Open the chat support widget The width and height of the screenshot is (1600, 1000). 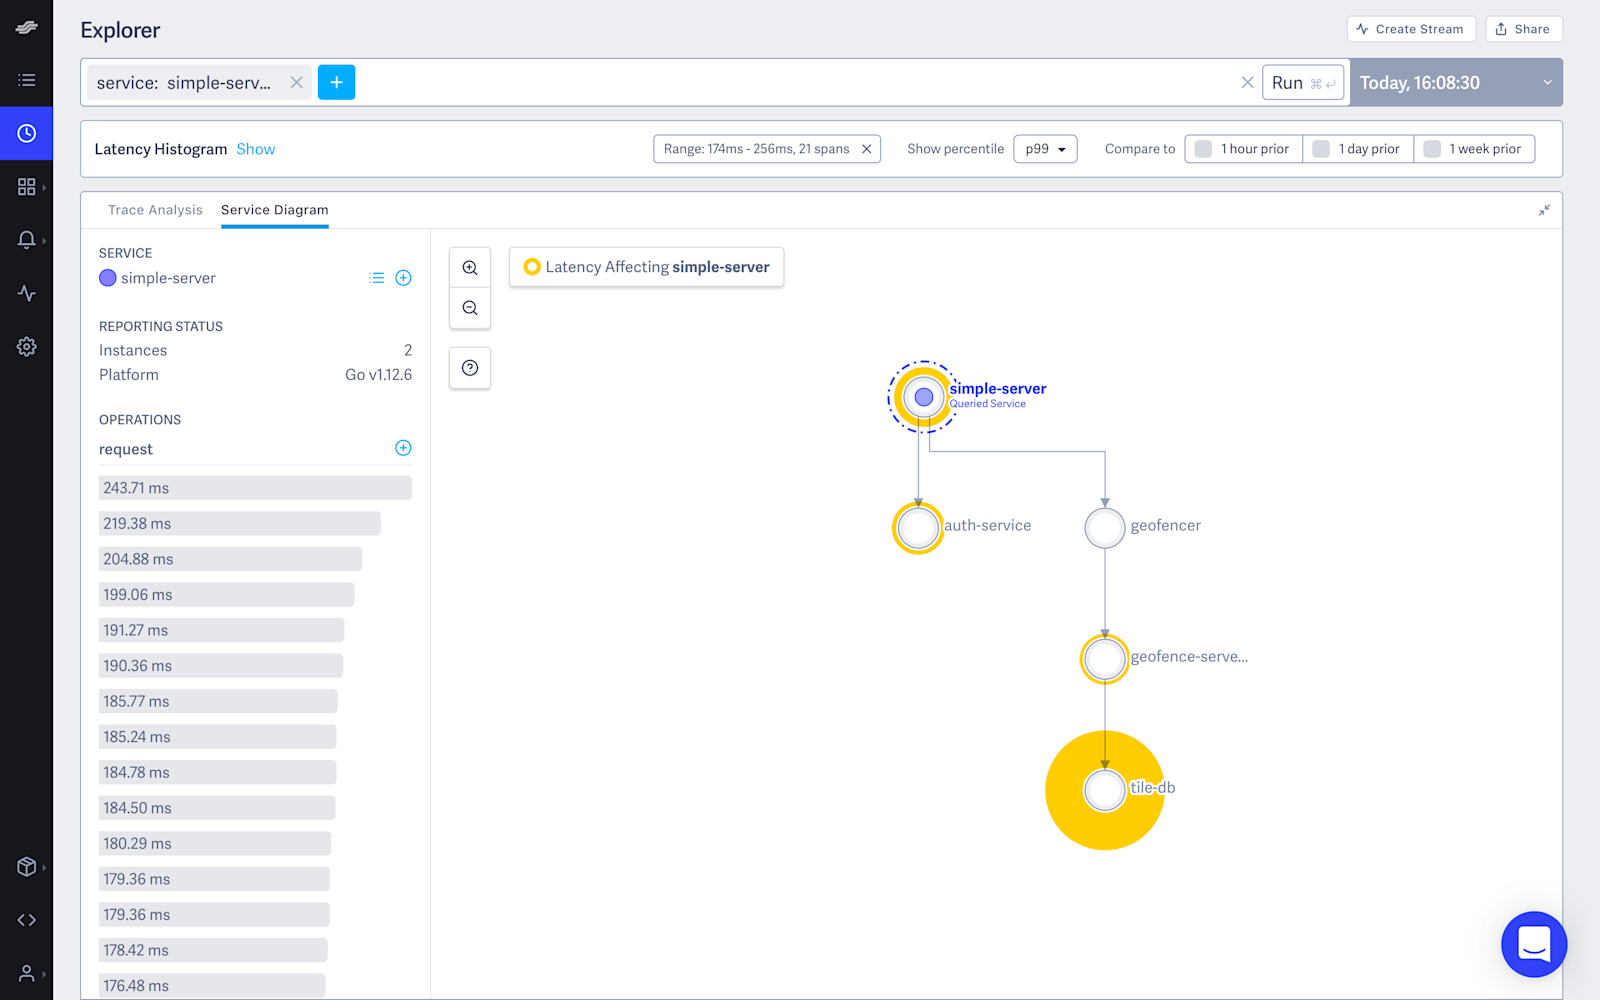pyautogui.click(x=1534, y=944)
